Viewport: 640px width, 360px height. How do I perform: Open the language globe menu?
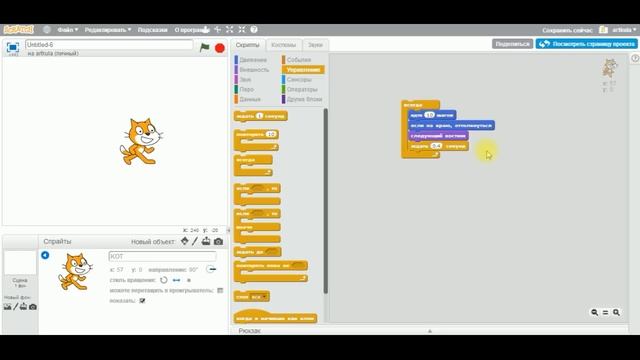[47, 29]
